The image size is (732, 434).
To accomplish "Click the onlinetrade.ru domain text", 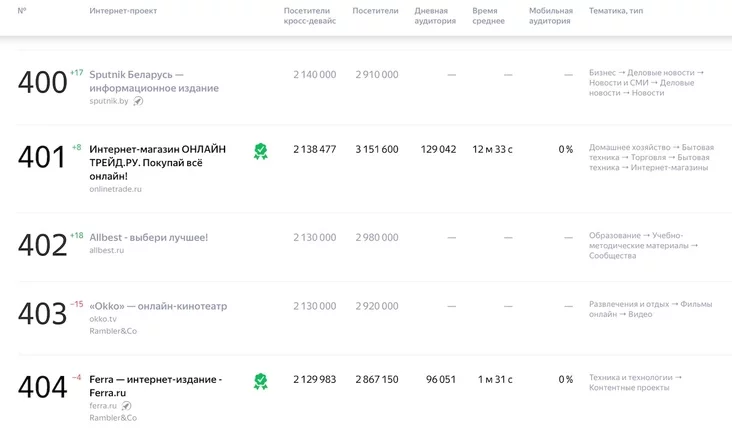I will pyautogui.click(x=115, y=189).
